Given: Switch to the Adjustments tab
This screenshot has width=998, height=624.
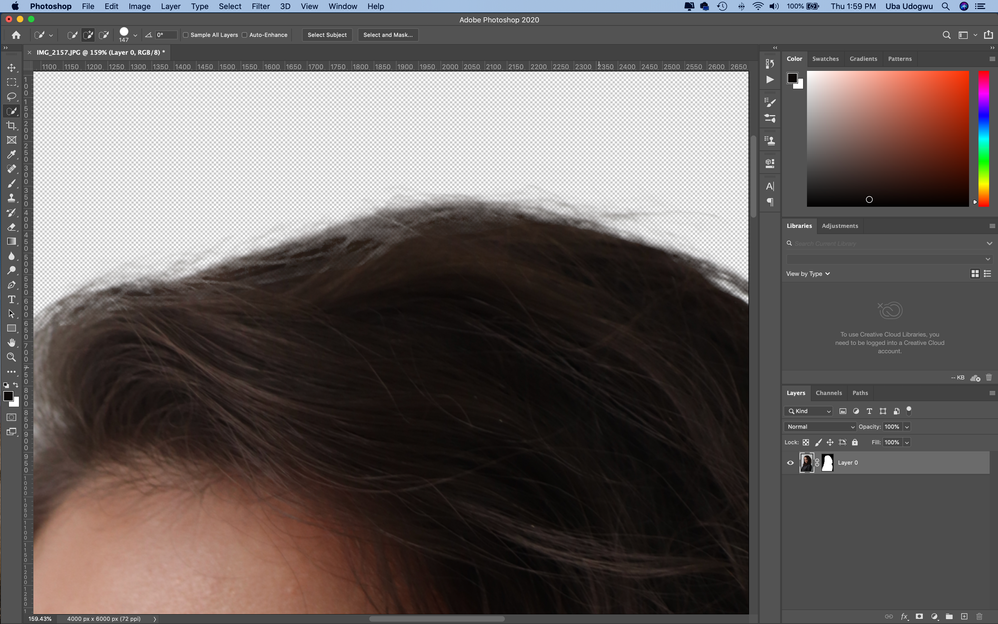Looking at the screenshot, I should click(x=840, y=226).
